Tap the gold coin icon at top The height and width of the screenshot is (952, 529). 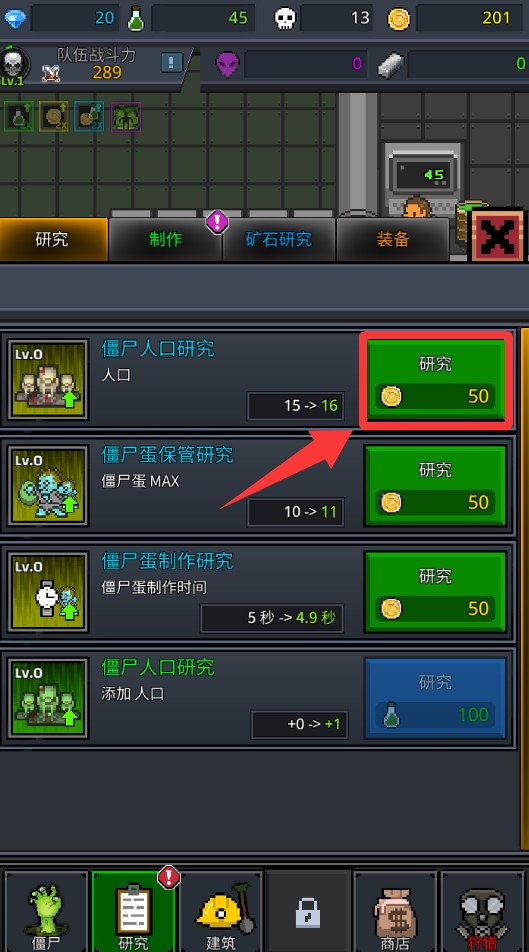point(398,19)
